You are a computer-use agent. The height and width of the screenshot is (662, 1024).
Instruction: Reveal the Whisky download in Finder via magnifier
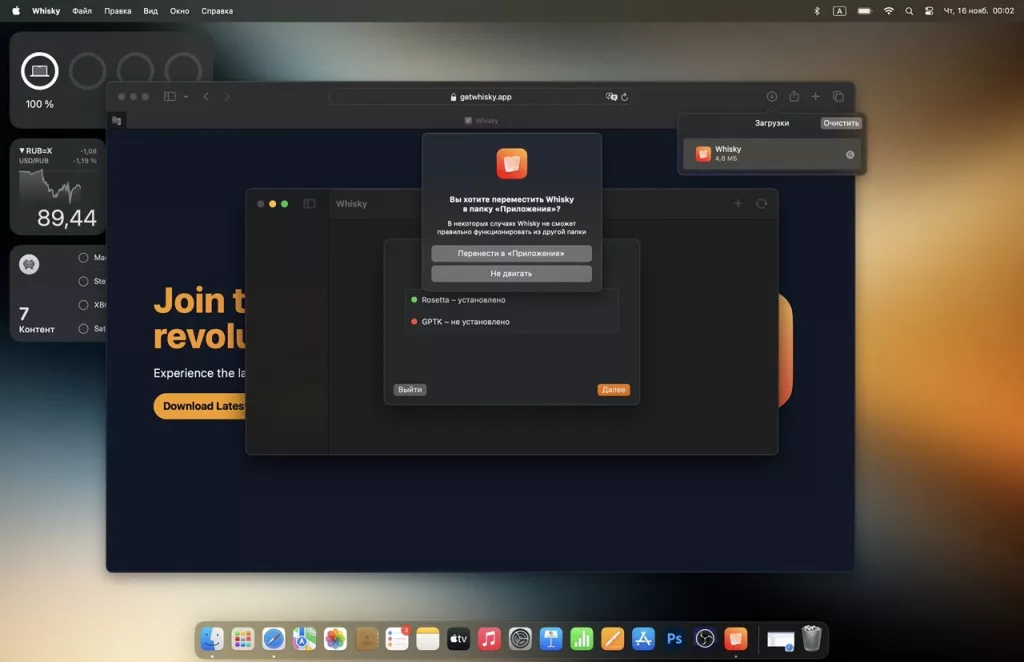tap(850, 155)
